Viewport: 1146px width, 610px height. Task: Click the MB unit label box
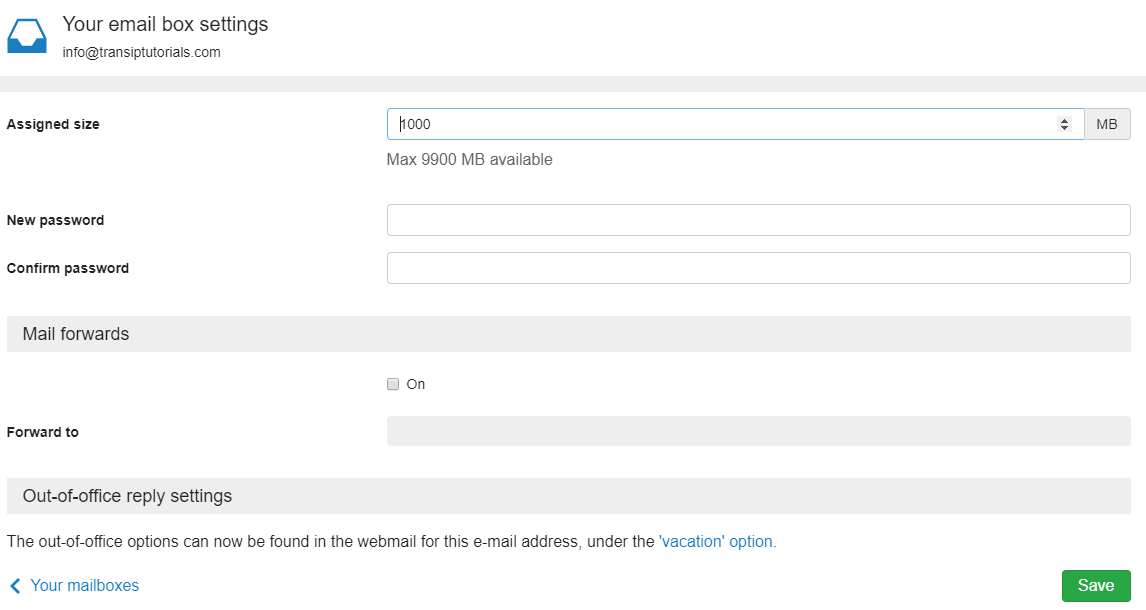pos(1107,124)
